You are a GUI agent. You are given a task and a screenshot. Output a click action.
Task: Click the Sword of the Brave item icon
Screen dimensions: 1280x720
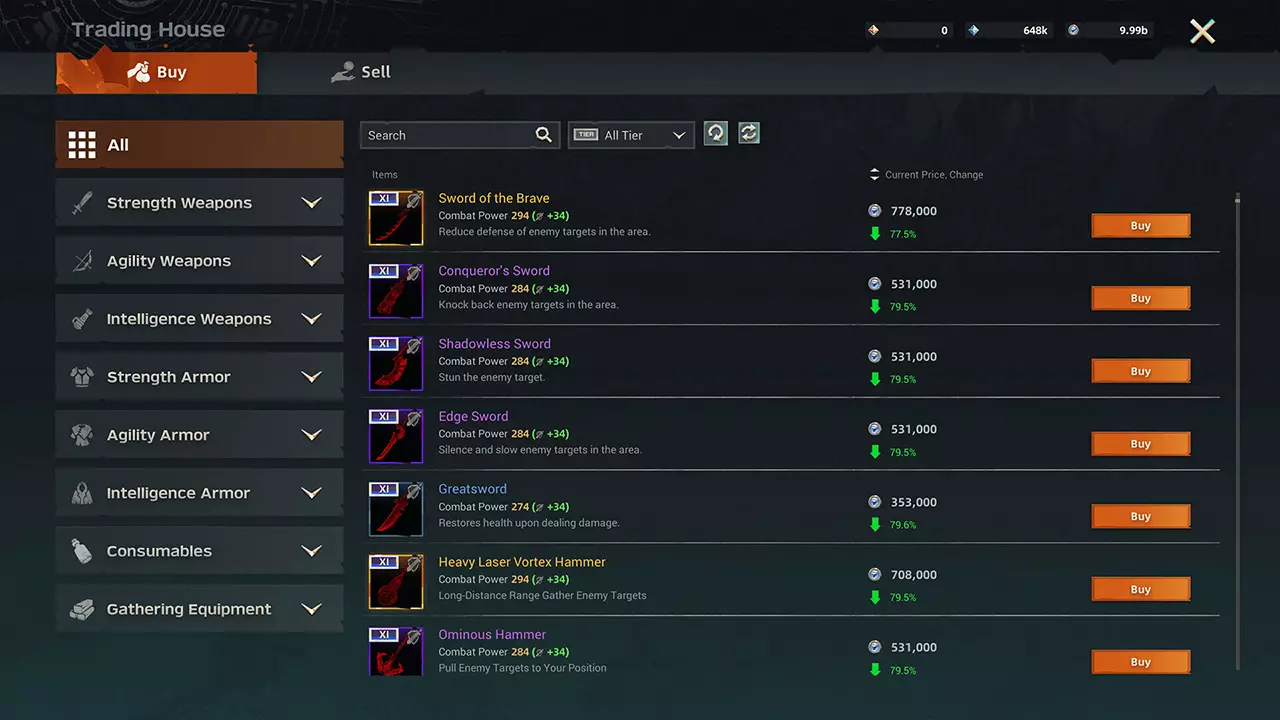coord(396,218)
